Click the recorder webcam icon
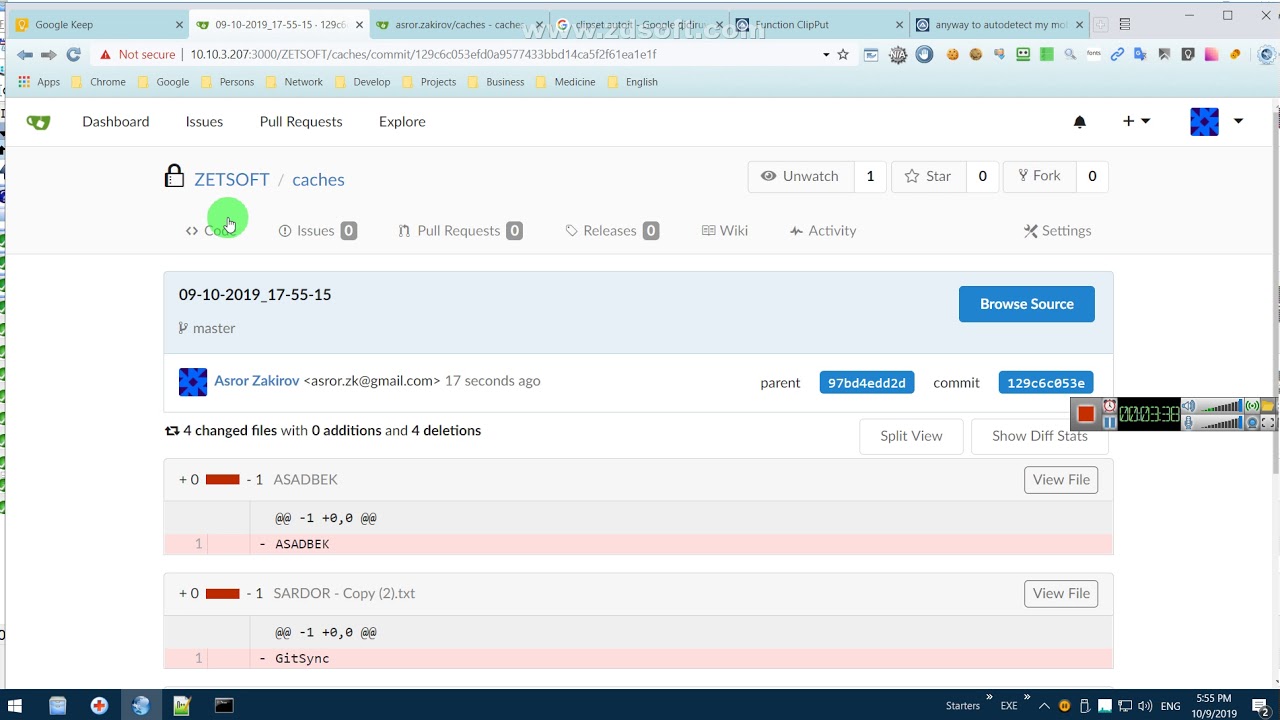This screenshot has height=720, width=1280. (1252, 423)
